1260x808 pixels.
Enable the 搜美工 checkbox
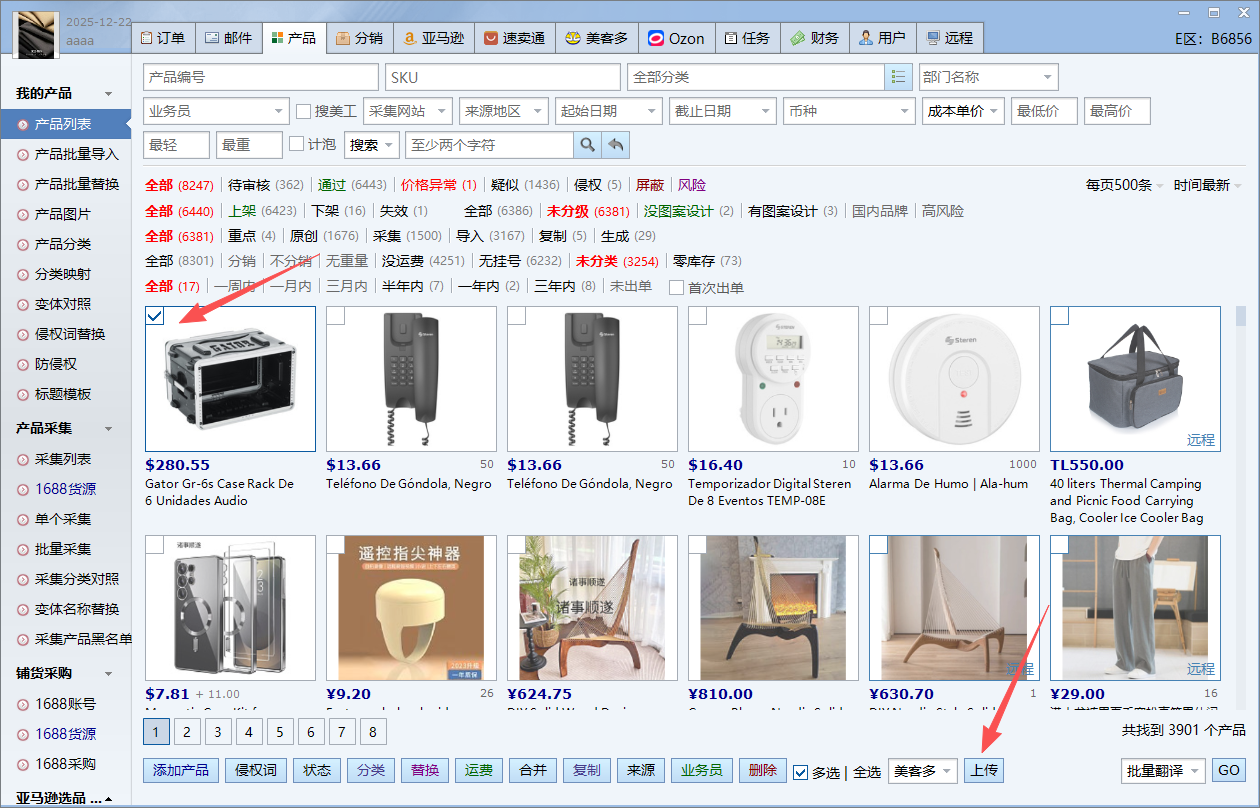click(x=304, y=111)
